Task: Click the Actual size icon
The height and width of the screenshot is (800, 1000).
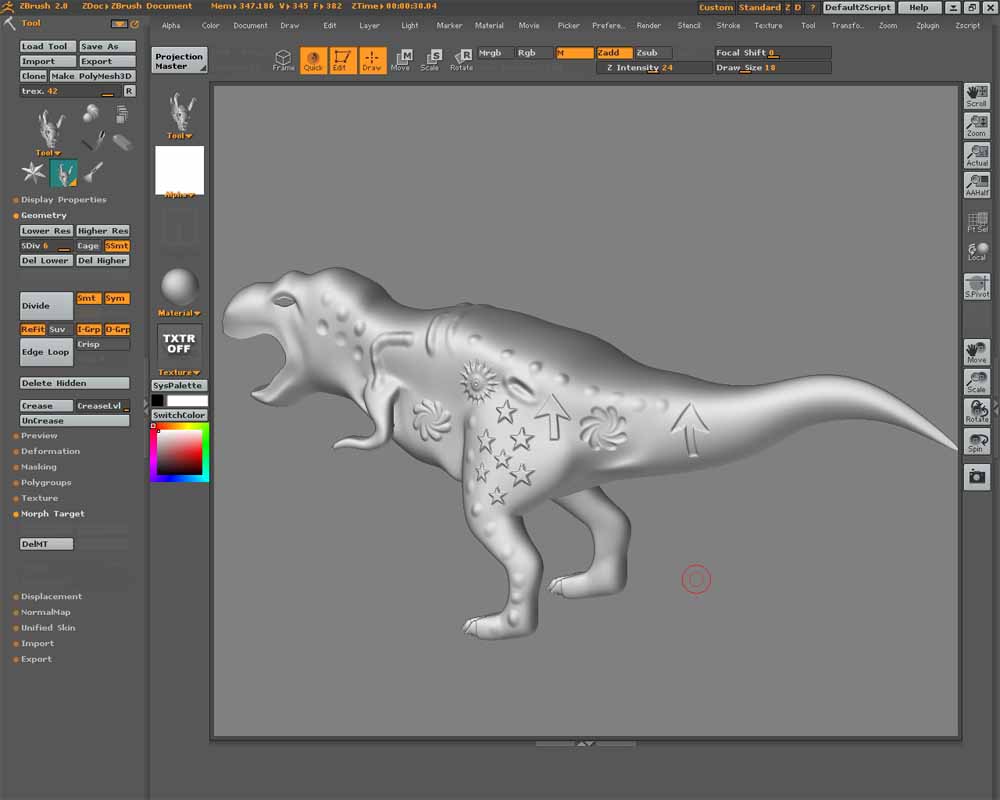Action: [976, 156]
